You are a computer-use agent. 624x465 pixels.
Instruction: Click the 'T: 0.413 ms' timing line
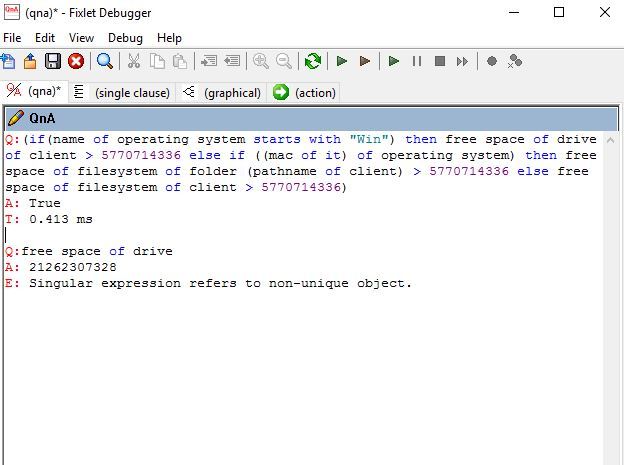(49, 219)
